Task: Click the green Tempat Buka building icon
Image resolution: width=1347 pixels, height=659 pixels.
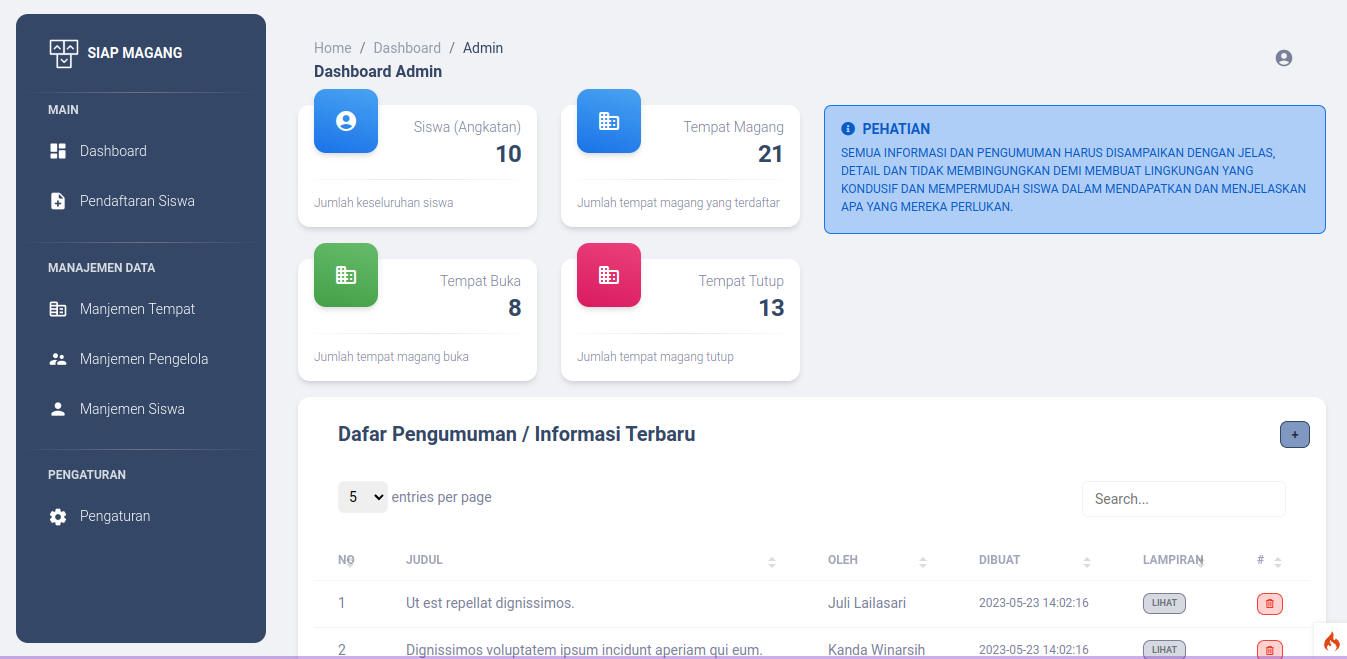Action: (346, 275)
